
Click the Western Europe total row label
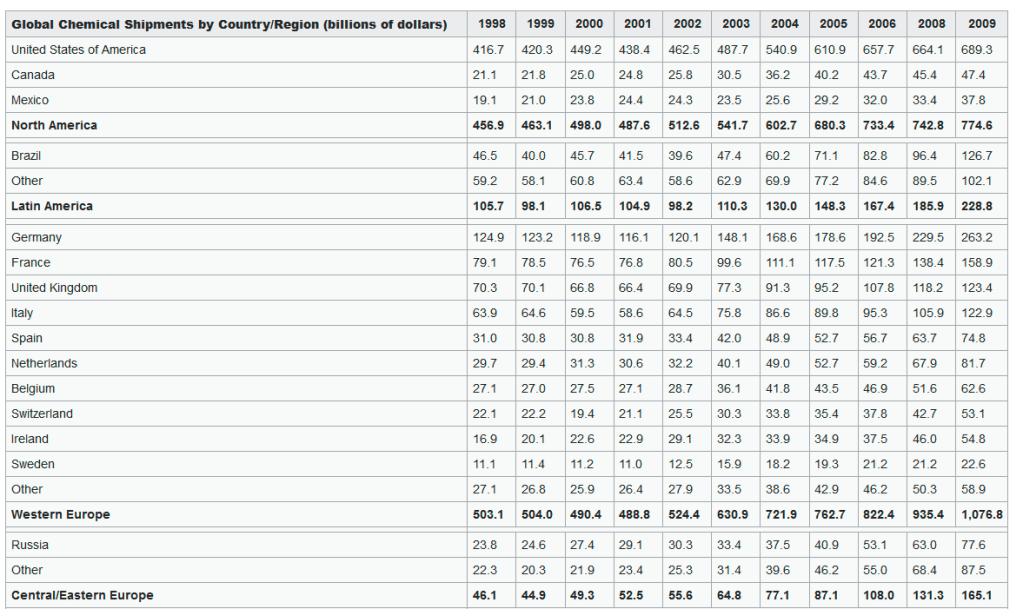(x=60, y=514)
